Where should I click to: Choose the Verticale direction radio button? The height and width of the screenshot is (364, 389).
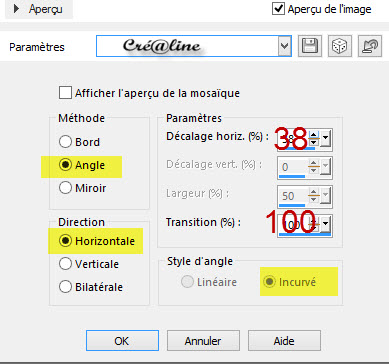65,264
